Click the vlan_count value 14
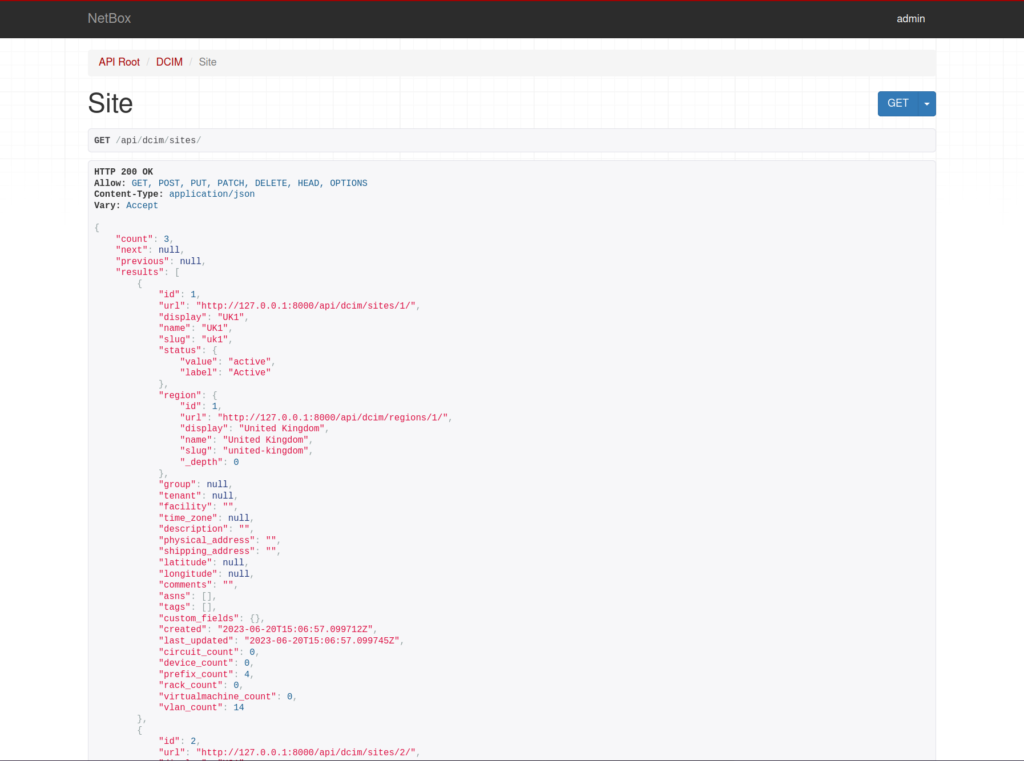 (x=238, y=707)
